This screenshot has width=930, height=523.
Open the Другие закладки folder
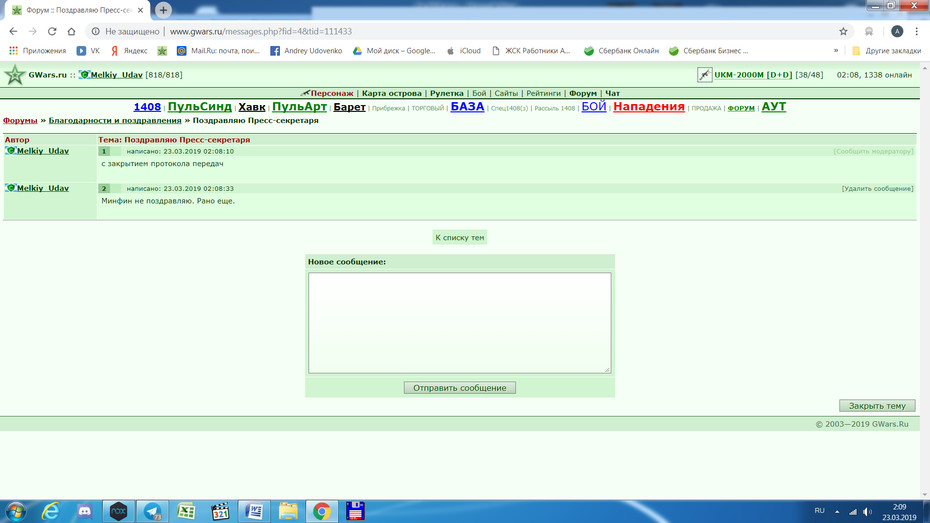(x=886, y=51)
